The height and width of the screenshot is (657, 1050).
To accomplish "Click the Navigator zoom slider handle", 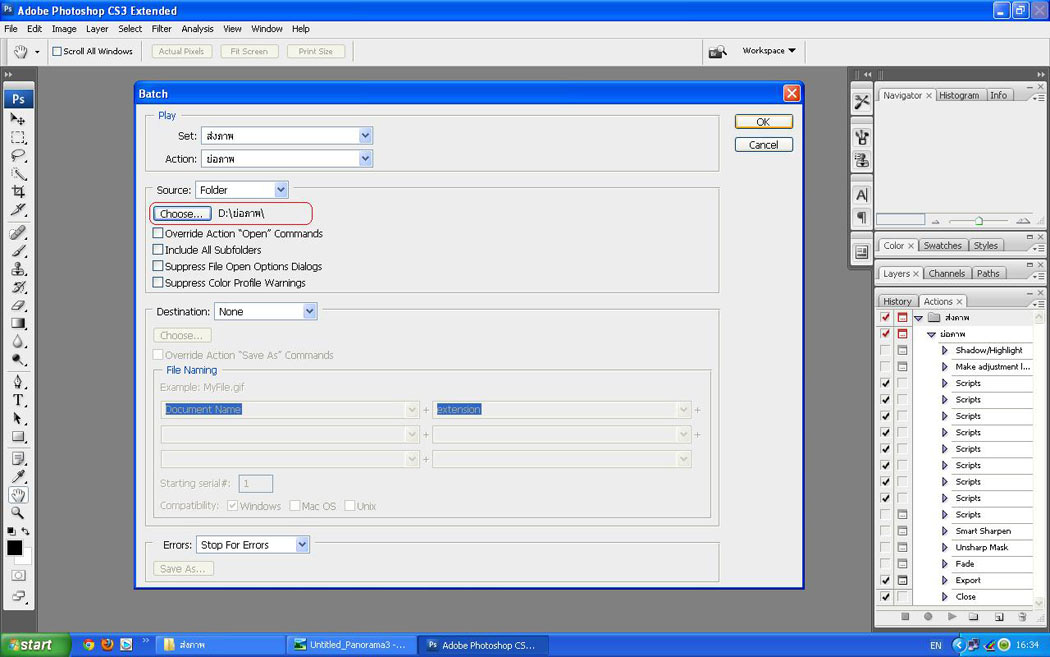I will point(978,220).
